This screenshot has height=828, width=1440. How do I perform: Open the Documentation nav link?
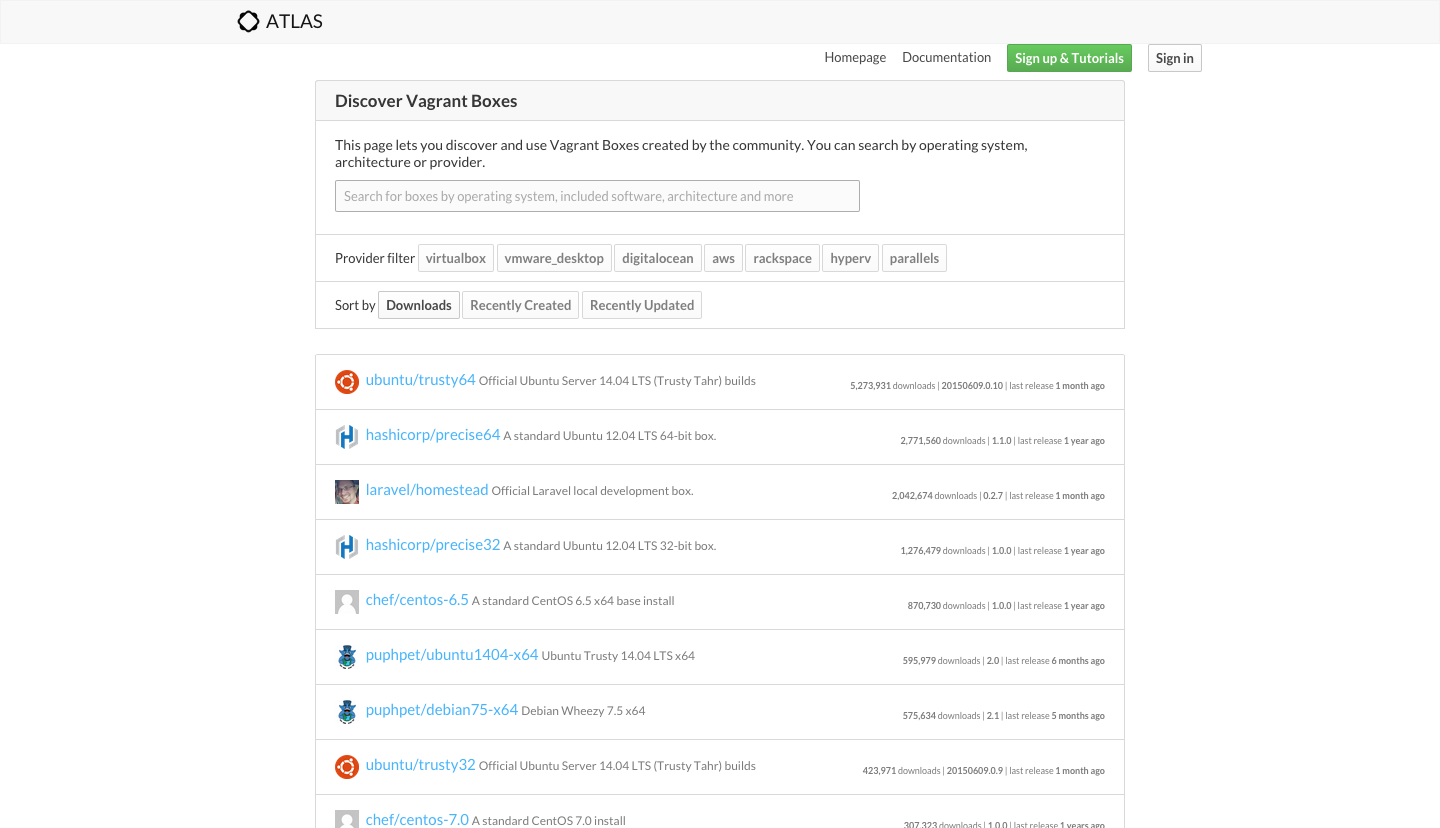(x=947, y=57)
